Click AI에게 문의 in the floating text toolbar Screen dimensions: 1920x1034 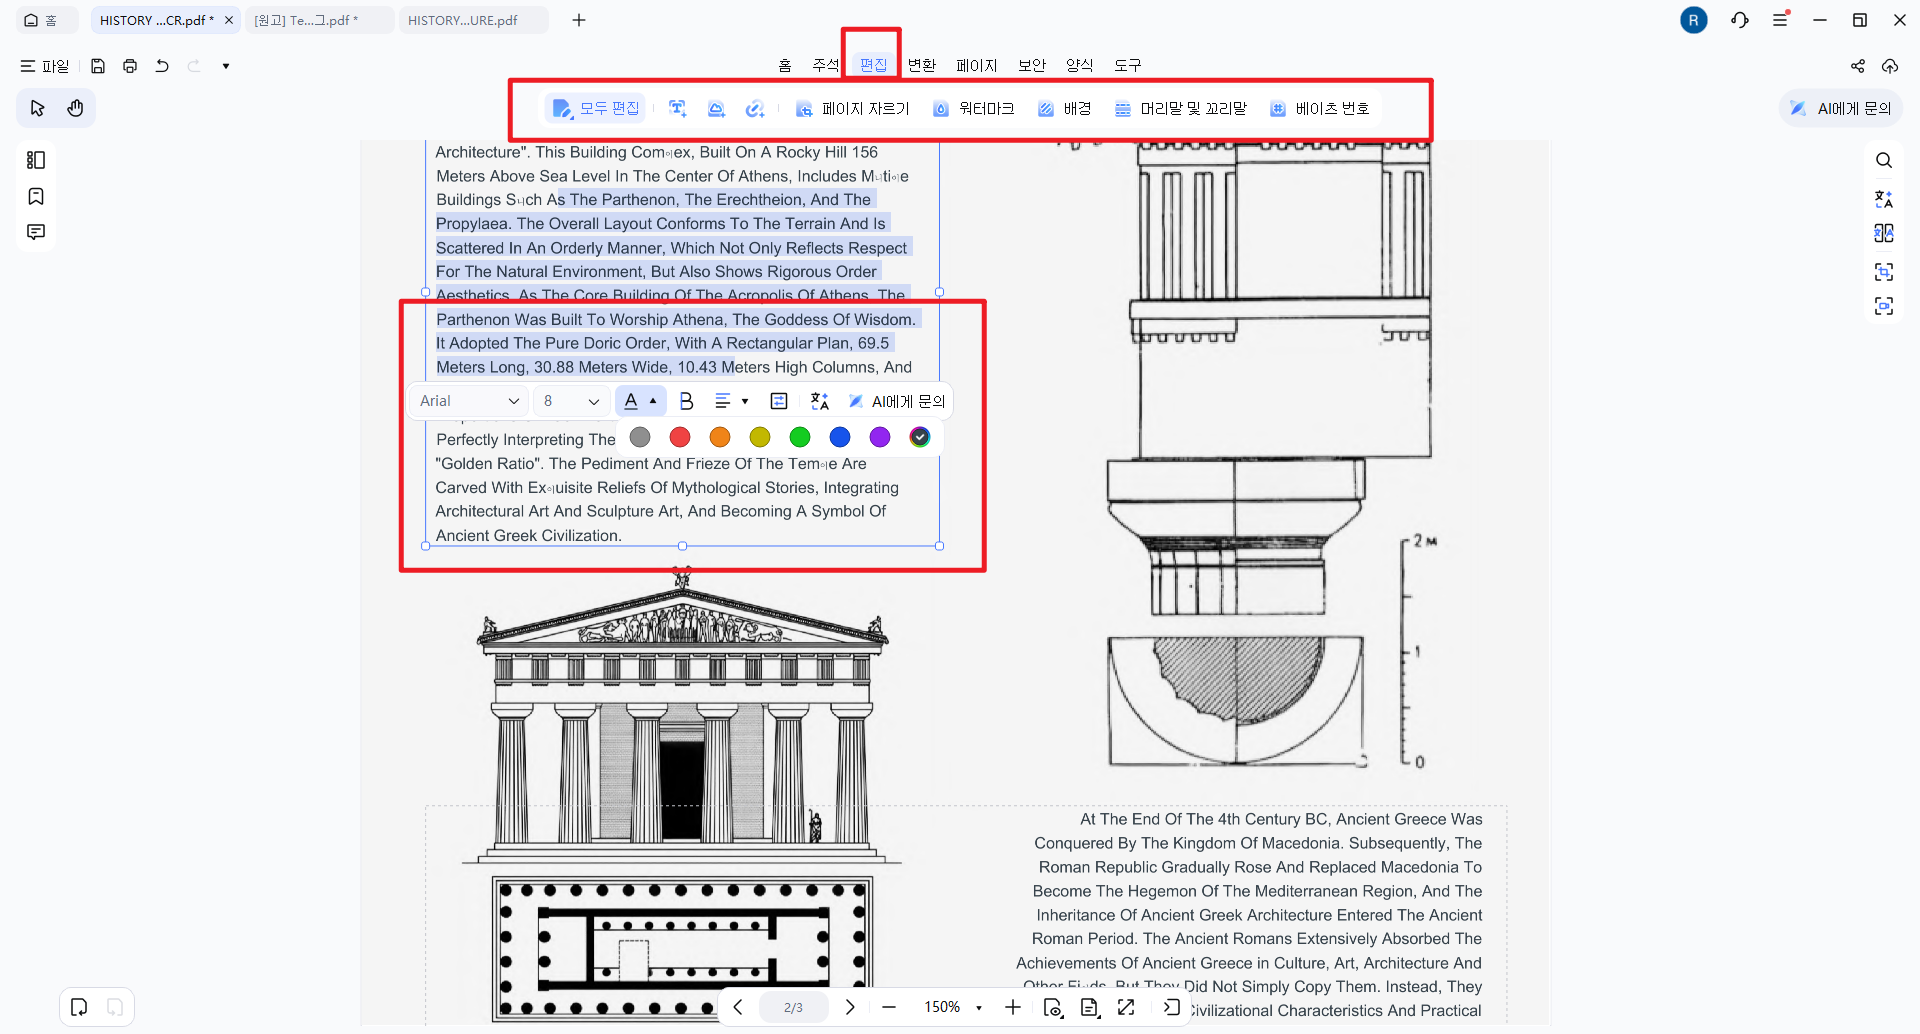(x=896, y=401)
